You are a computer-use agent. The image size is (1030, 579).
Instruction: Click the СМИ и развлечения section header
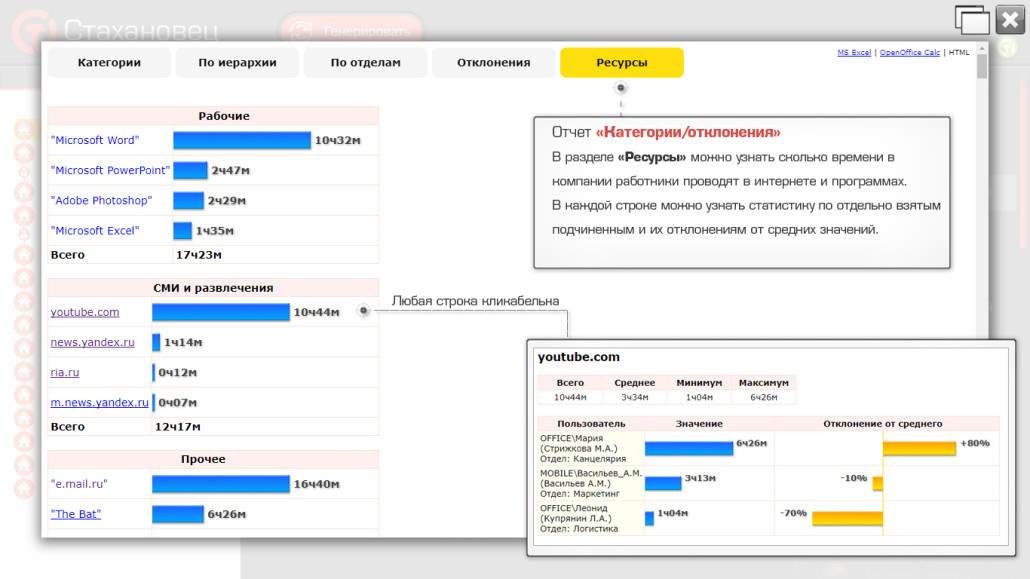click(x=213, y=288)
